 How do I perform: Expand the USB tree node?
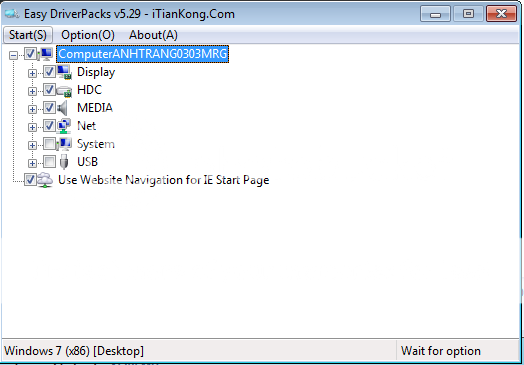pos(32,163)
